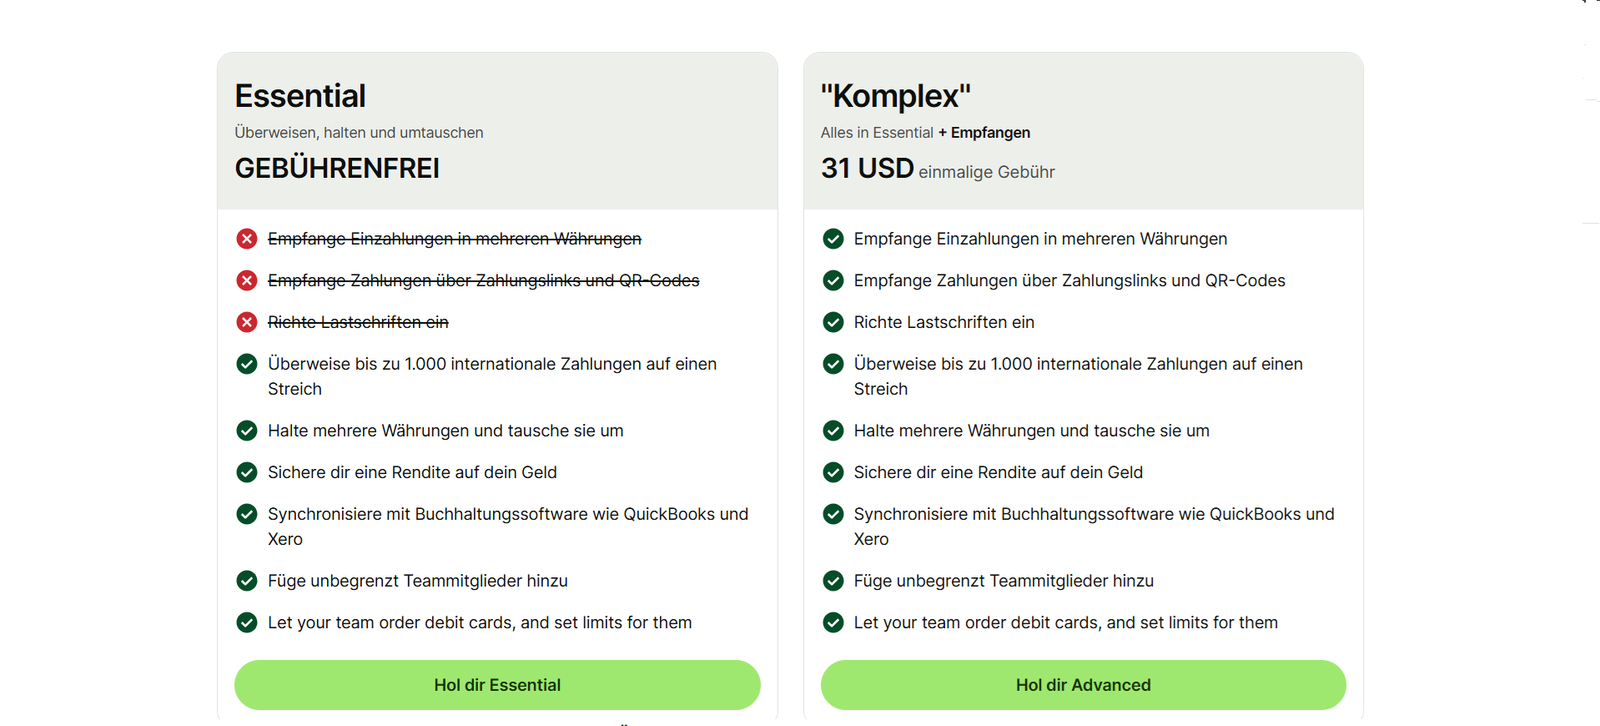This screenshot has width=1600, height=726.
Task: Click the '31 USD' price text
Action: pos(867,169)
